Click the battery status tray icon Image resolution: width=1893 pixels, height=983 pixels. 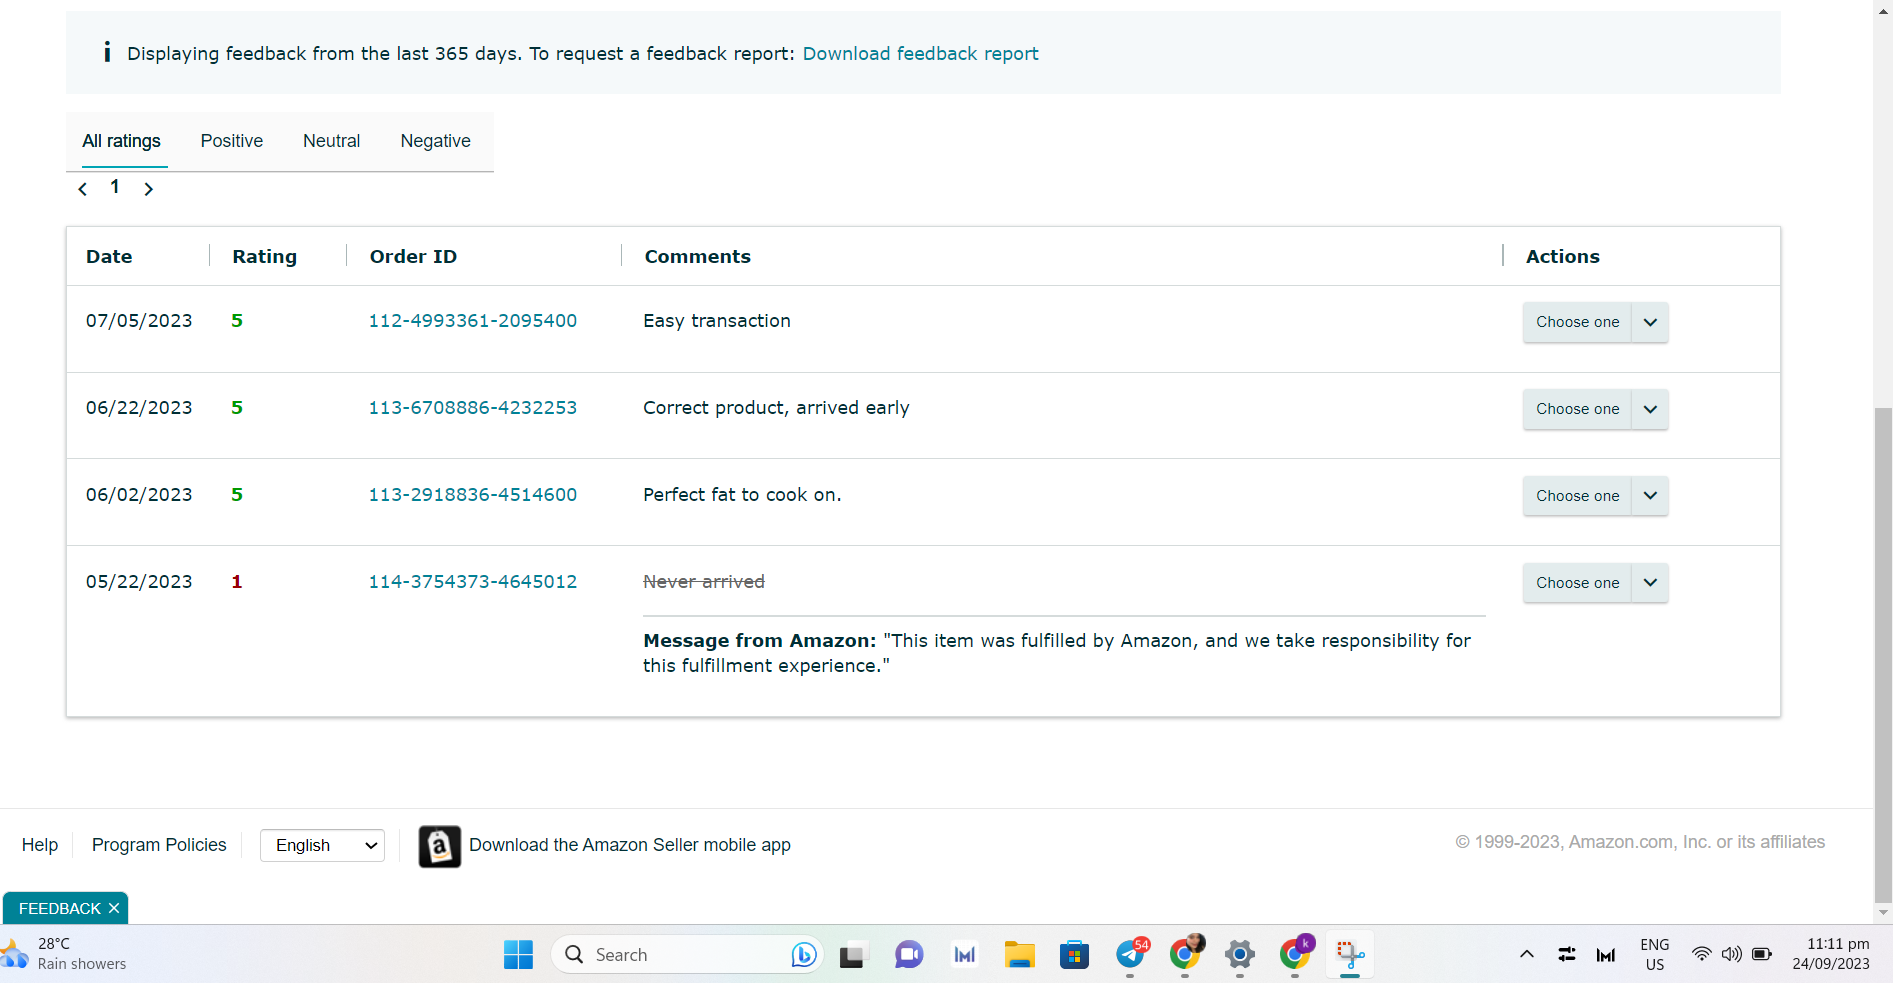[1762, 954]
